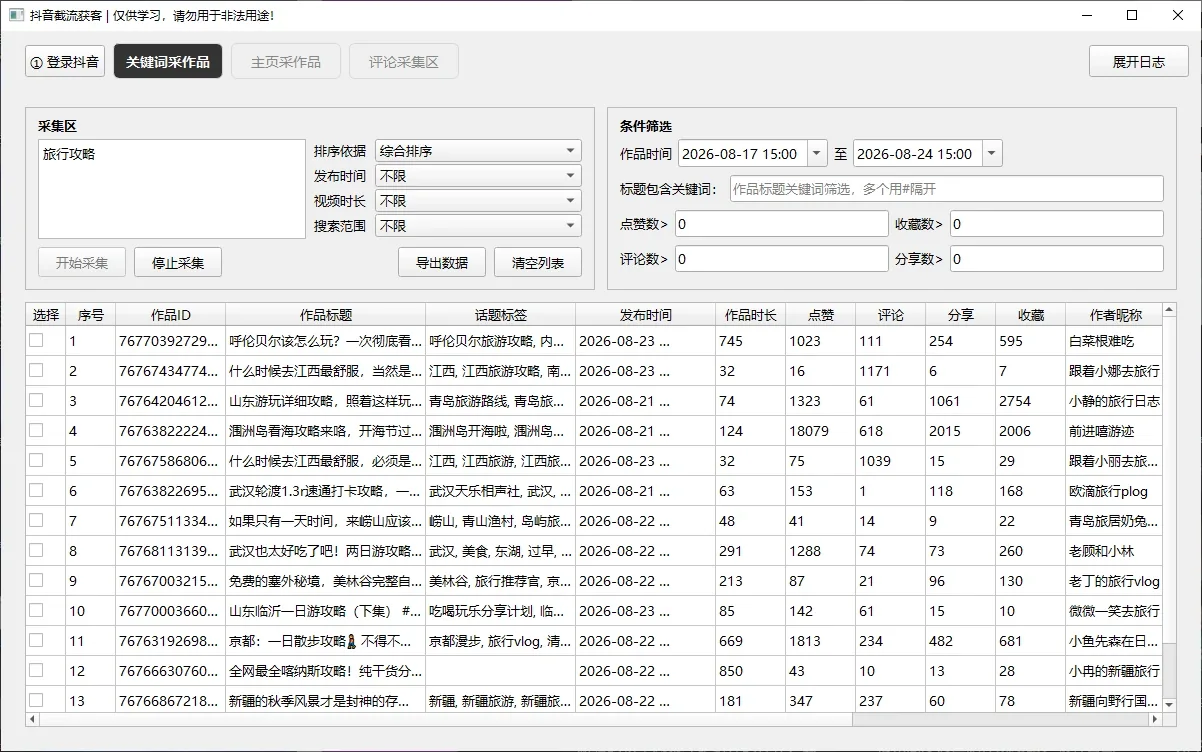
Task: Toggle the checkbox for row 12
Action: pos(36,670)
